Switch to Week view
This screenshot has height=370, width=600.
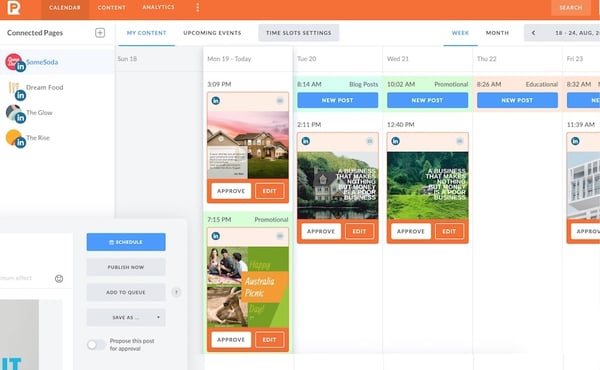[x=460, y=33]
